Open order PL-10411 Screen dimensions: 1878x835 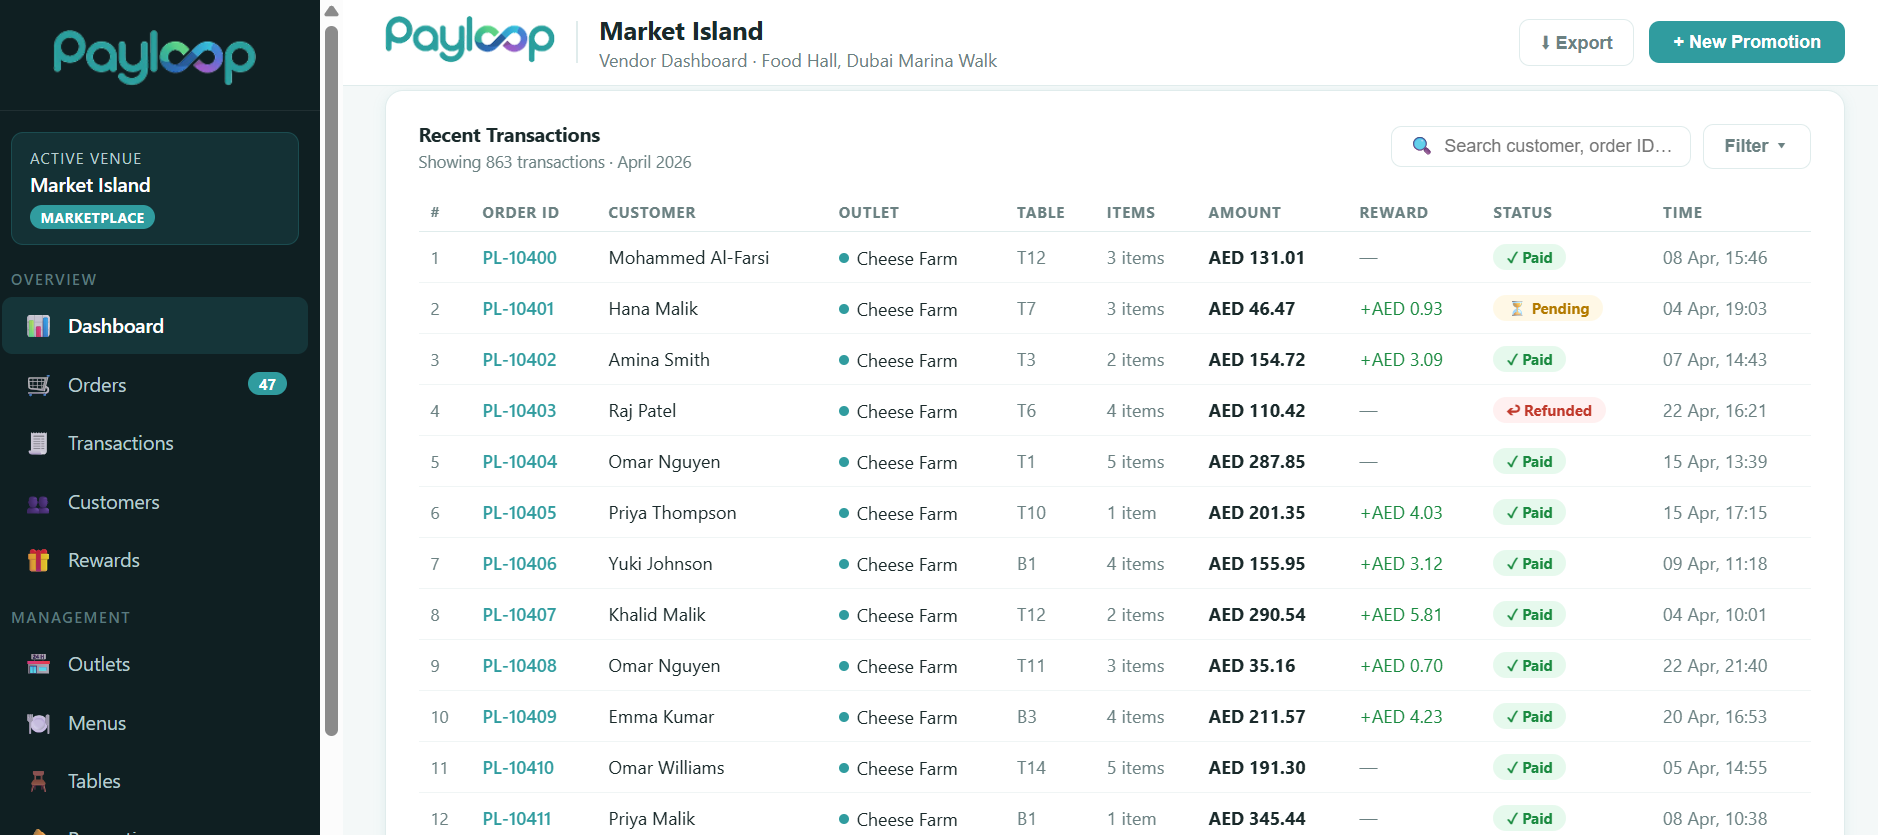516,818
